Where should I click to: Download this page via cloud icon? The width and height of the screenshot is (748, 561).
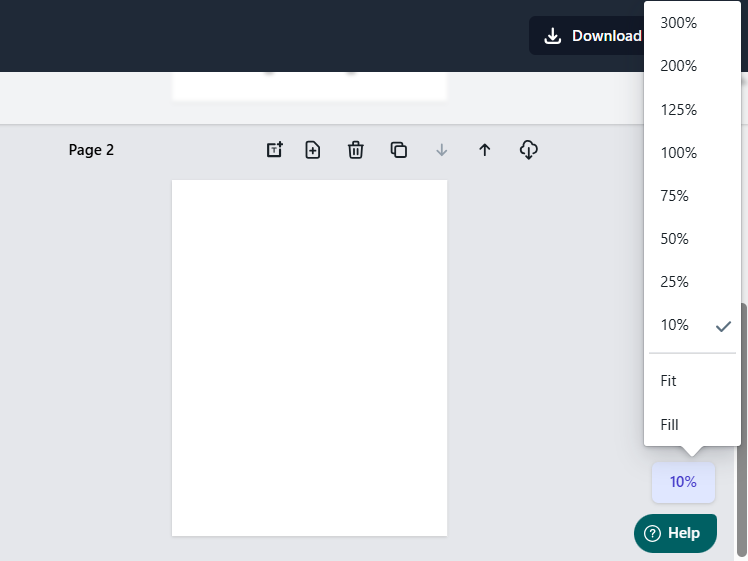coord(529,150)
